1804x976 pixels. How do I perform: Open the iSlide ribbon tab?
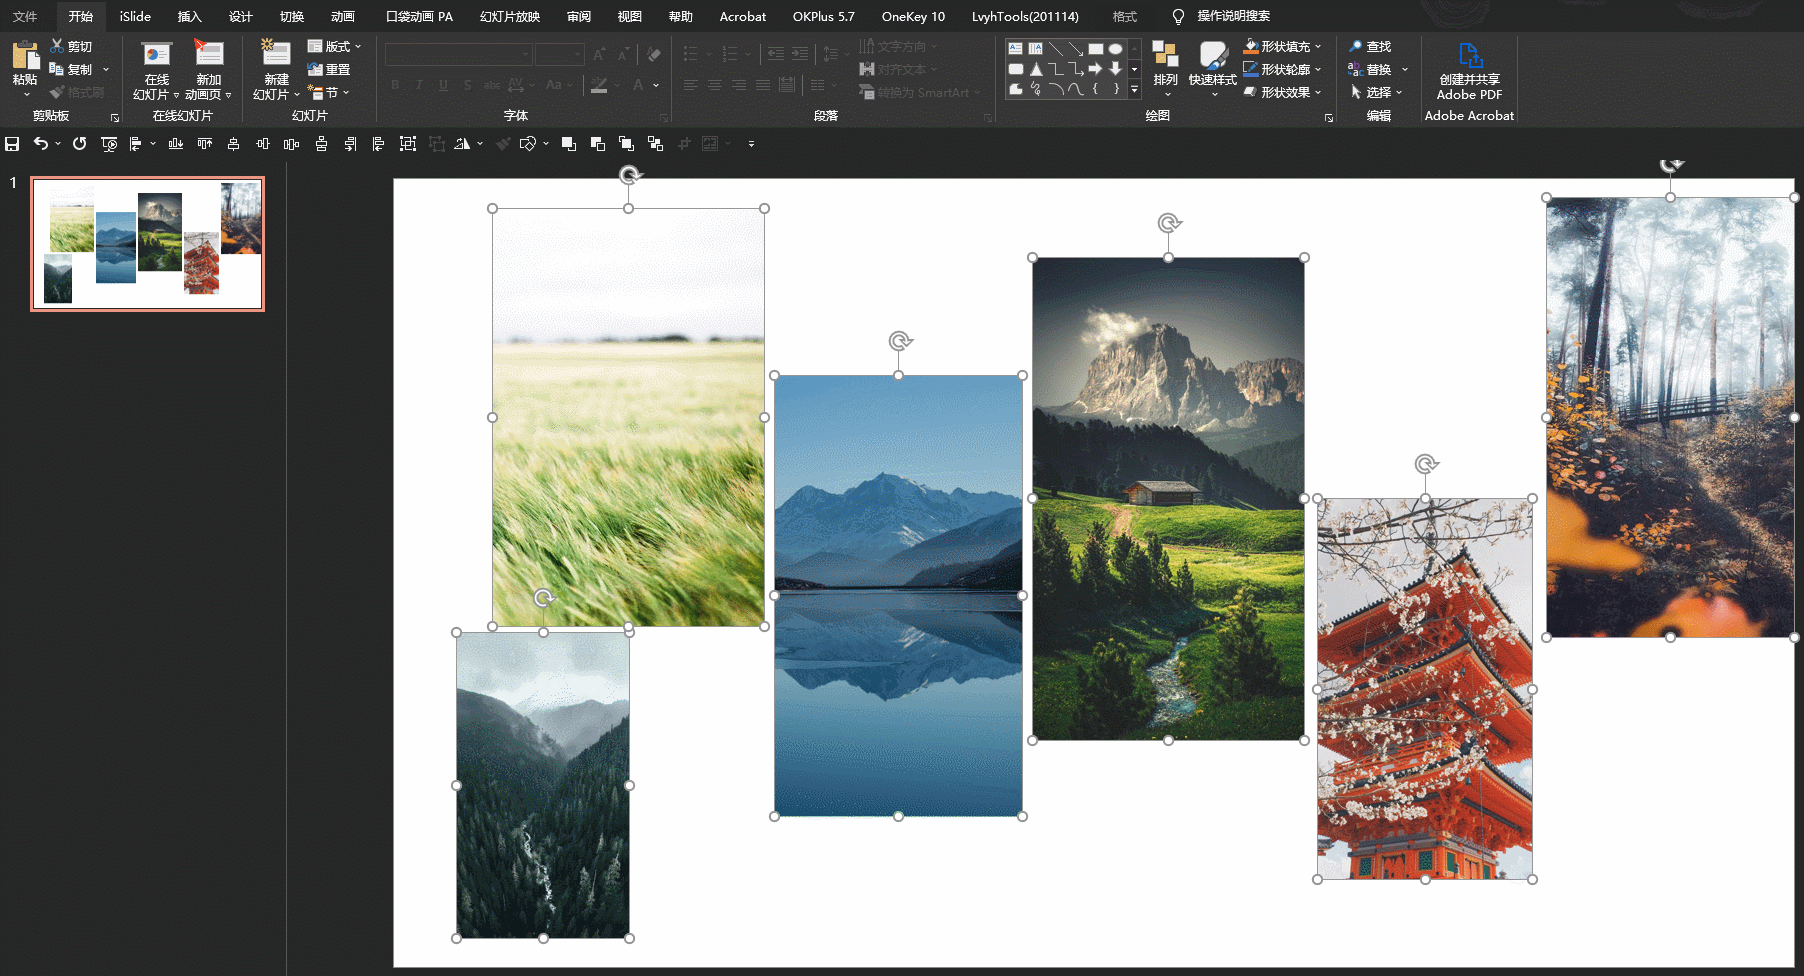[135, 16]
